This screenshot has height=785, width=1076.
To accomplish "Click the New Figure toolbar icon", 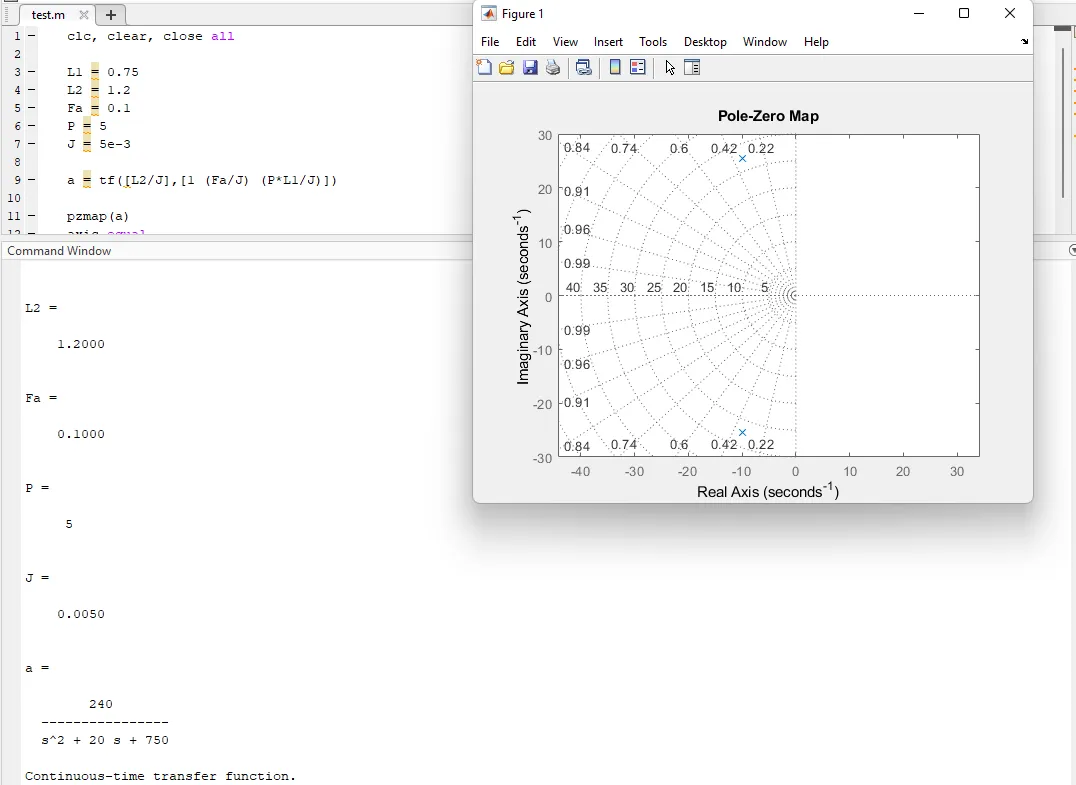I will pyautogui.click(x=485, y=68).
